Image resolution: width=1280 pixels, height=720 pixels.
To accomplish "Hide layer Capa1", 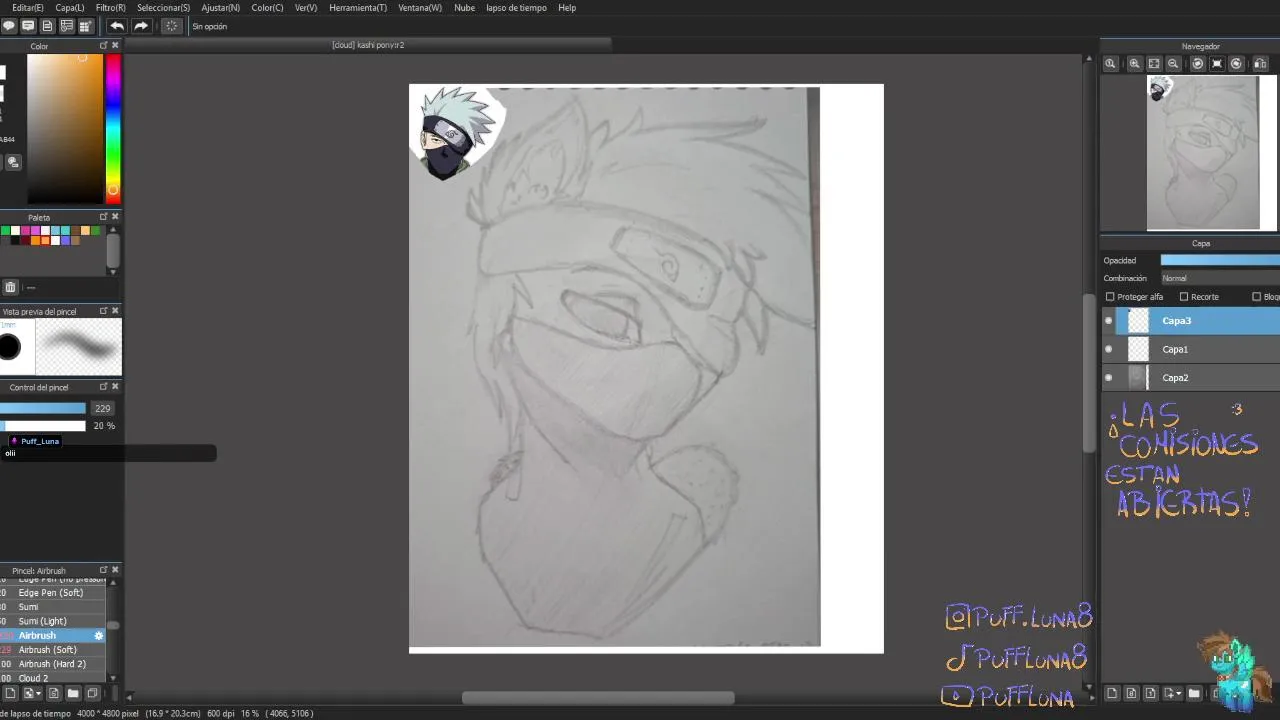I will pyautogui.click(x=1108, y=349).
